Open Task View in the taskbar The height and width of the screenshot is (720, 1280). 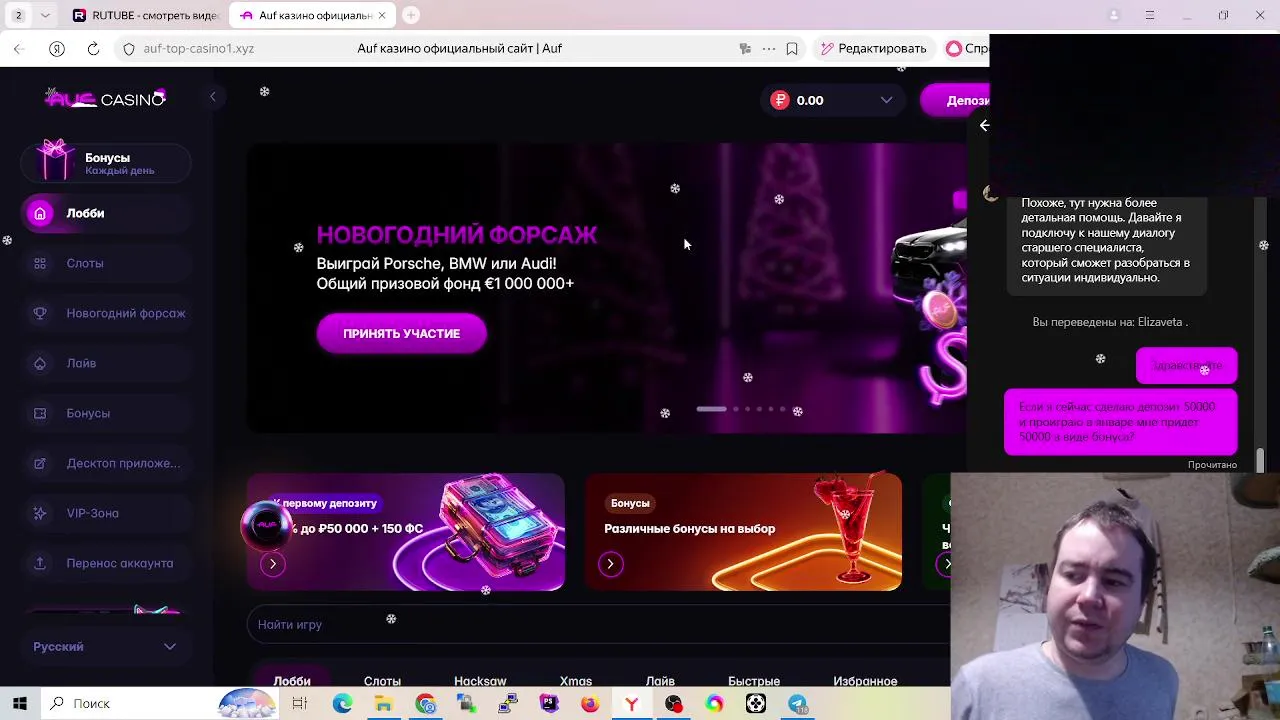pos(300,703)
